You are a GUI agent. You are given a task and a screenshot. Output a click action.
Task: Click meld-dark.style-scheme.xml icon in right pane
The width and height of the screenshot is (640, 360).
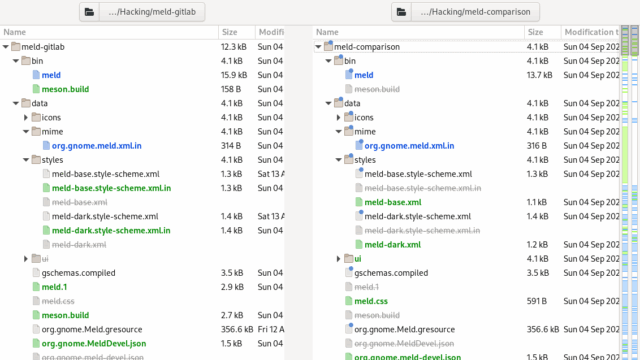(359, 216)
